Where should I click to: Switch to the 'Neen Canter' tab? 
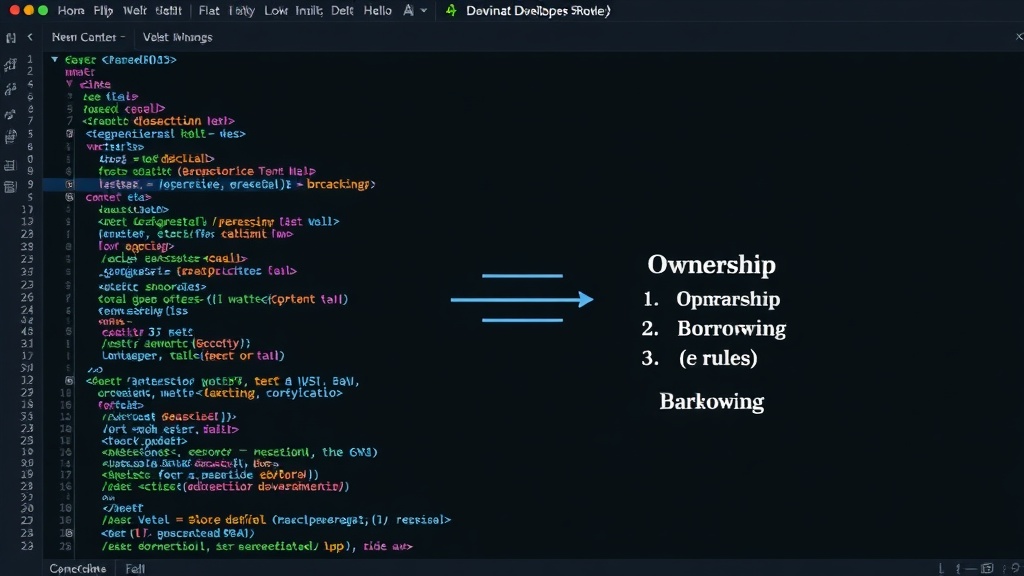pos(88,37)
